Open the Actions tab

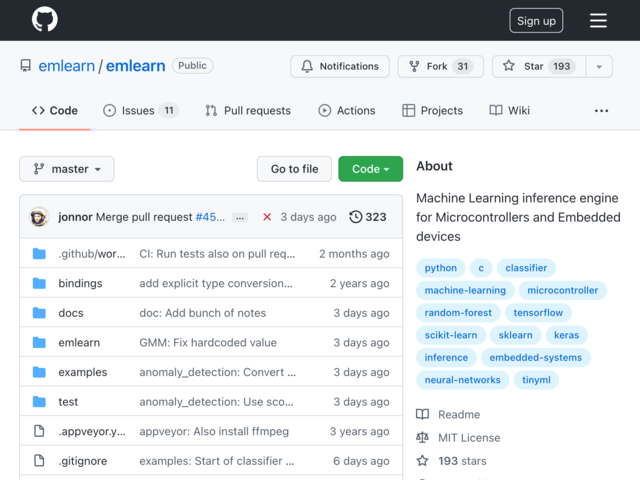[347, 111]
